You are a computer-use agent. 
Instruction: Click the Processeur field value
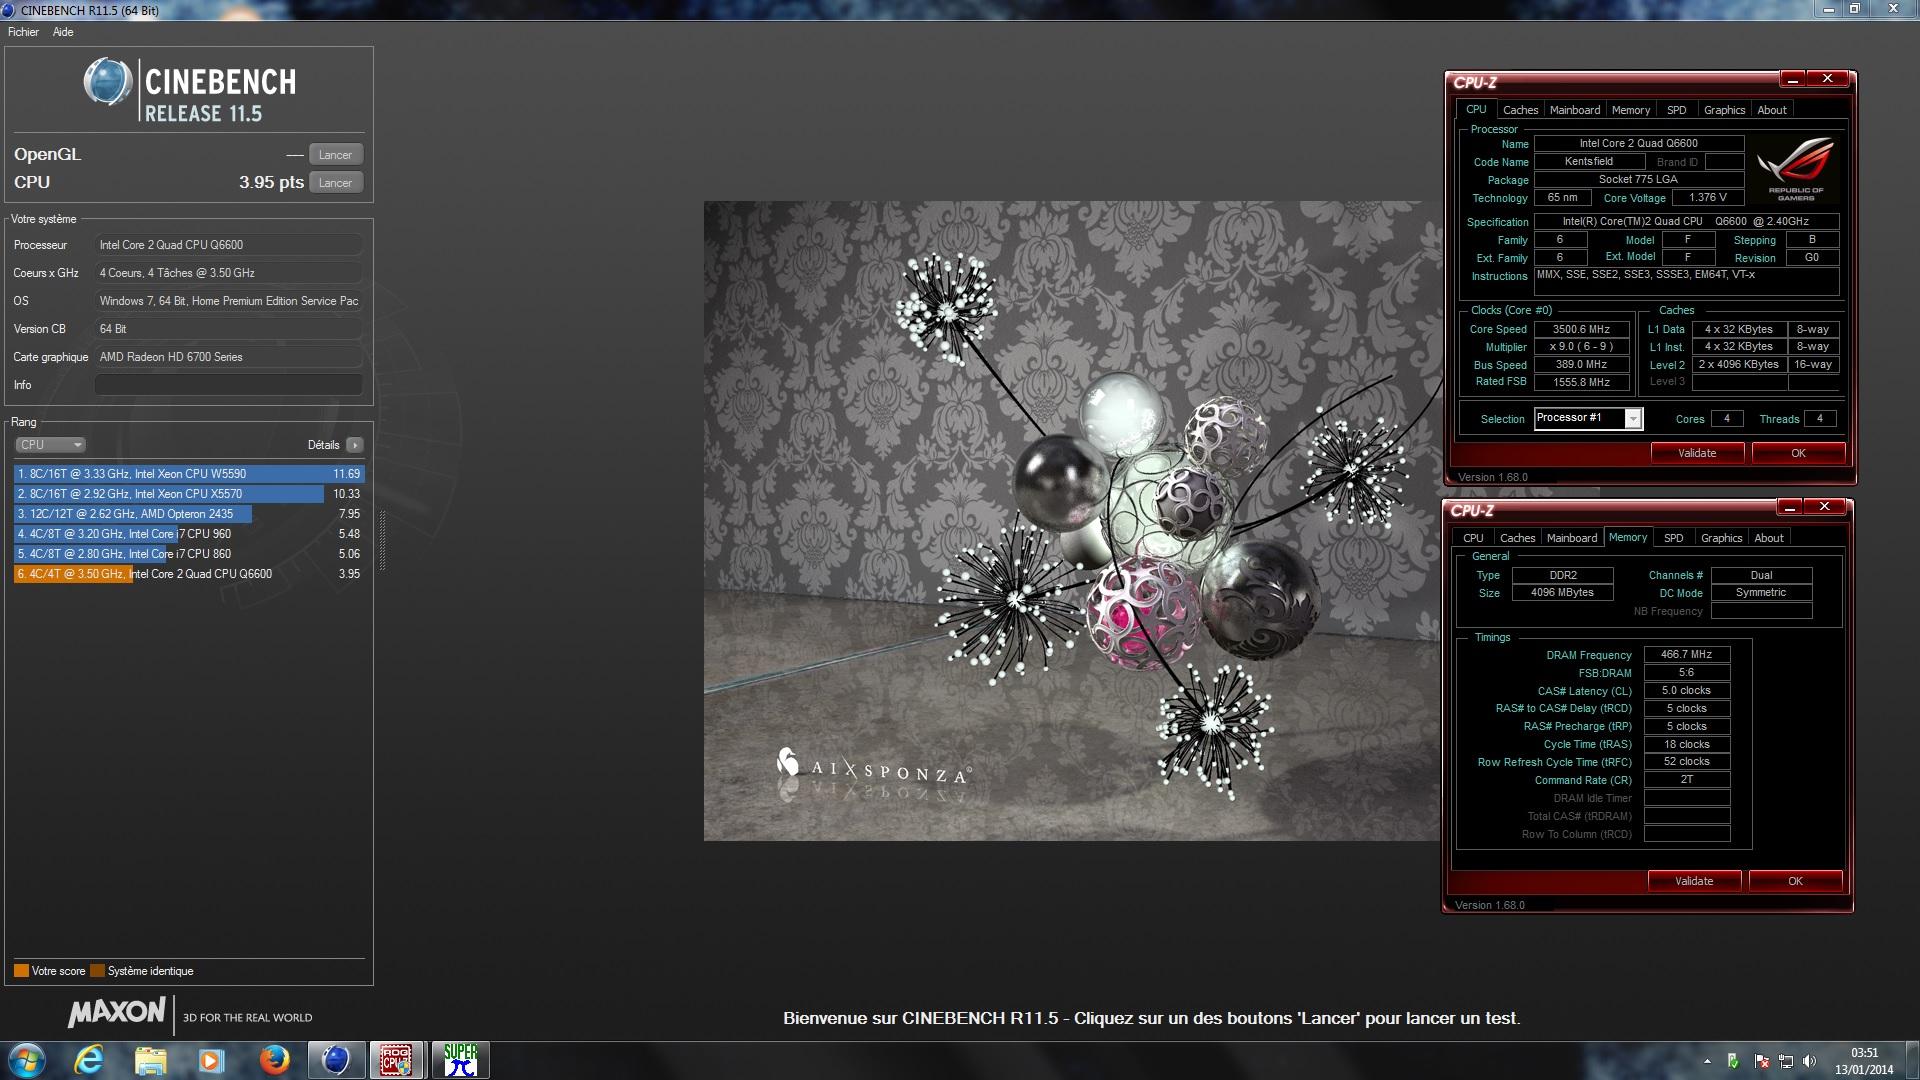point(228,245)
